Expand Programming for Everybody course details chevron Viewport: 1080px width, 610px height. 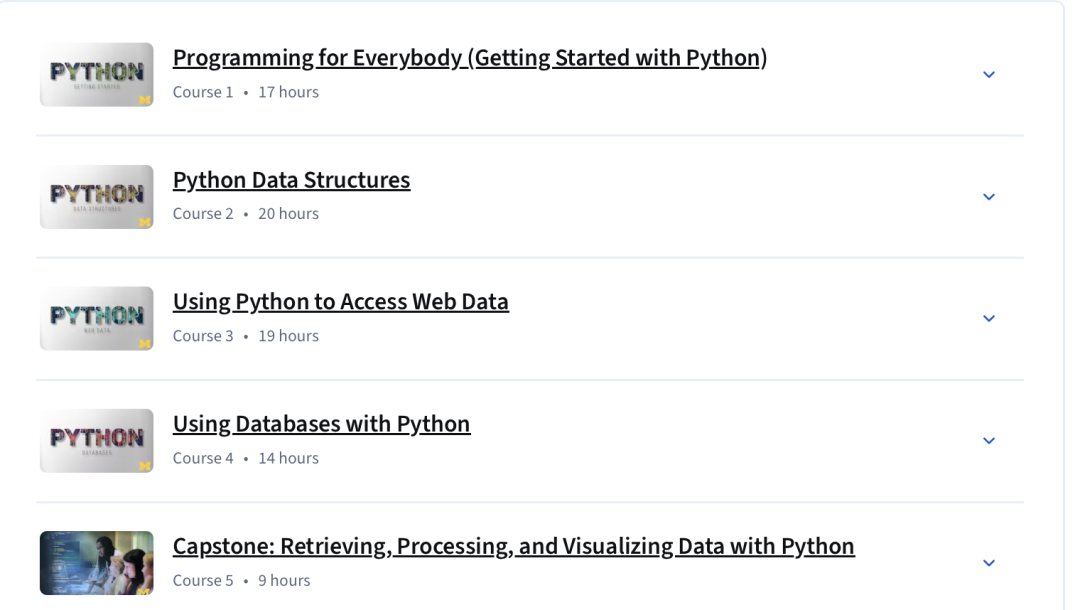pyautogui.click(x=989, y=75)
